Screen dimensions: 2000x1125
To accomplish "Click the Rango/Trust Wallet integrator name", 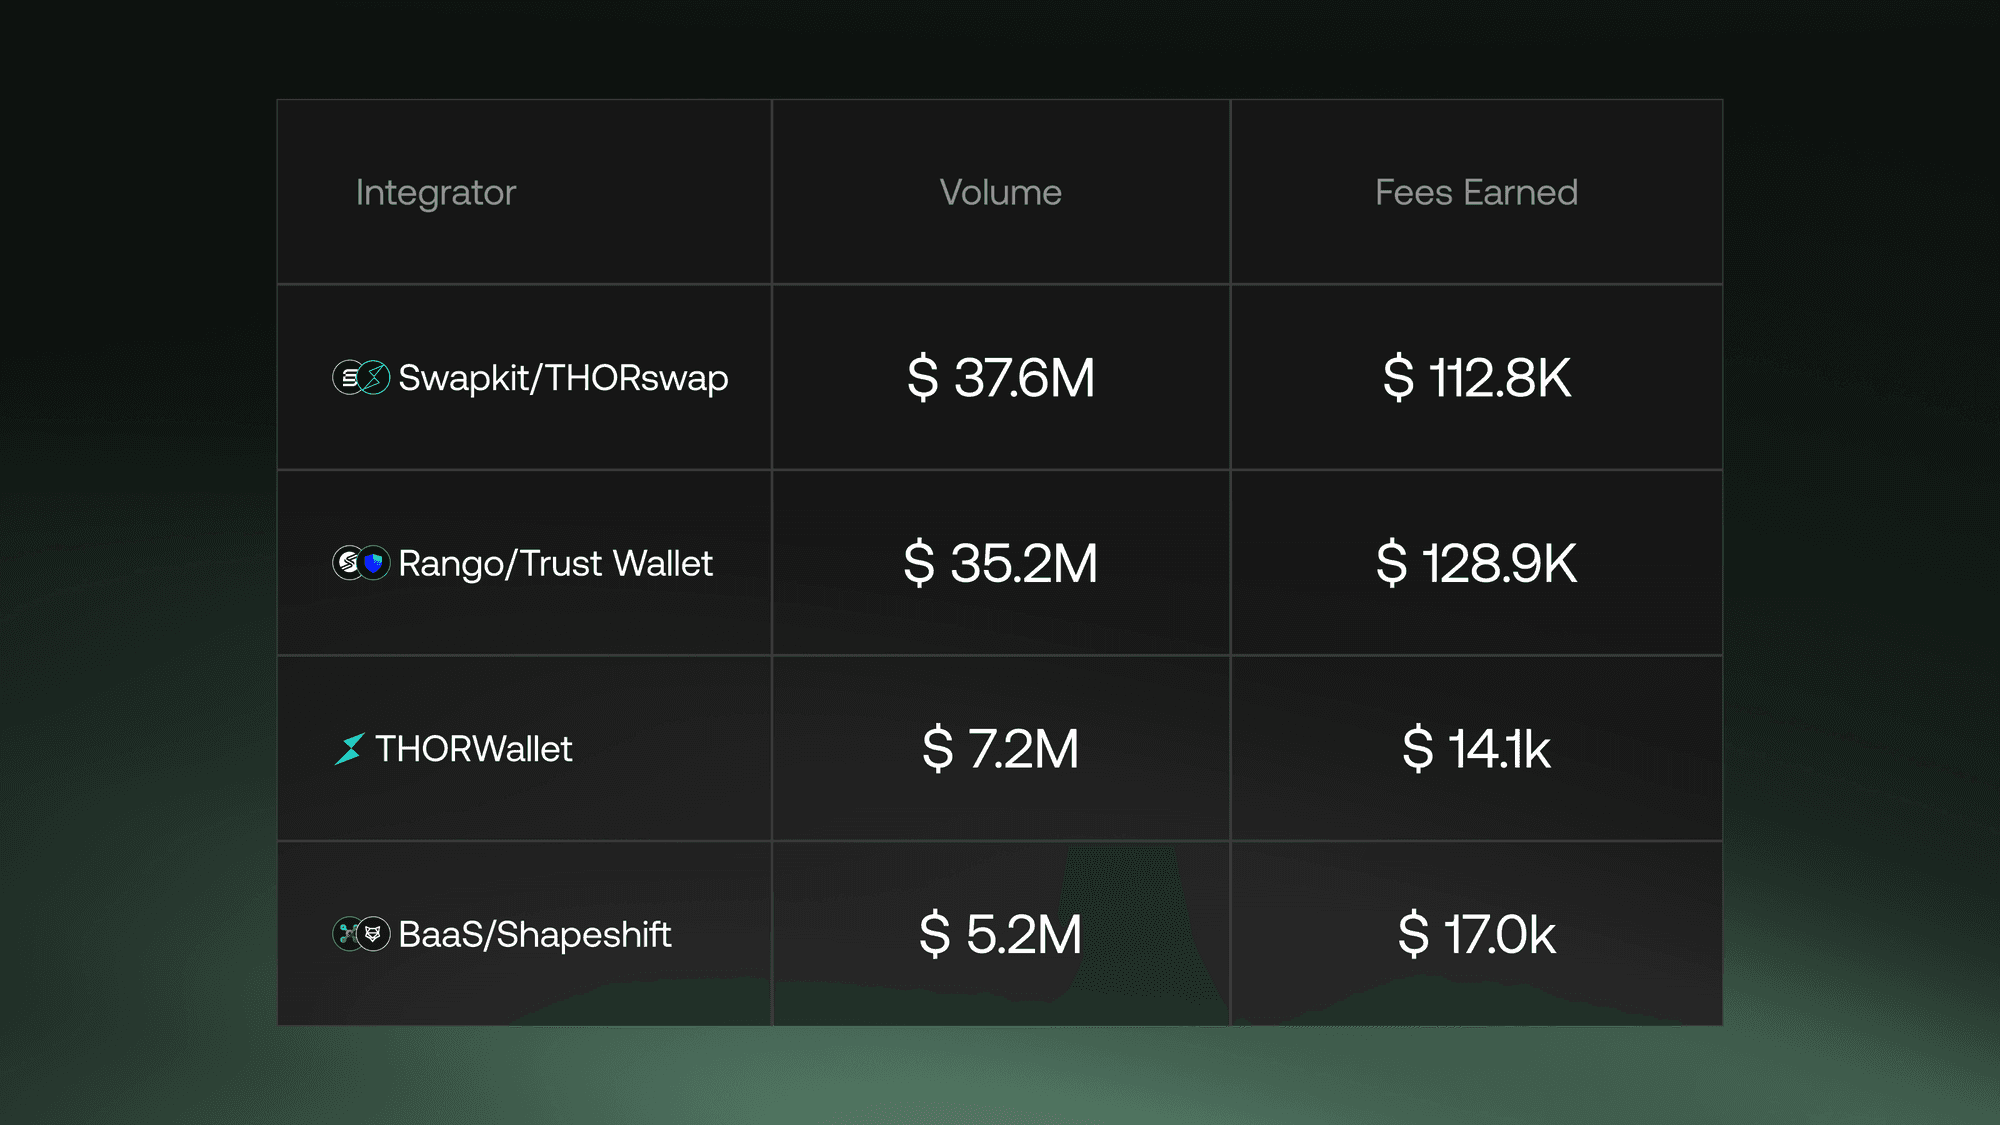I will coord(555,563).
